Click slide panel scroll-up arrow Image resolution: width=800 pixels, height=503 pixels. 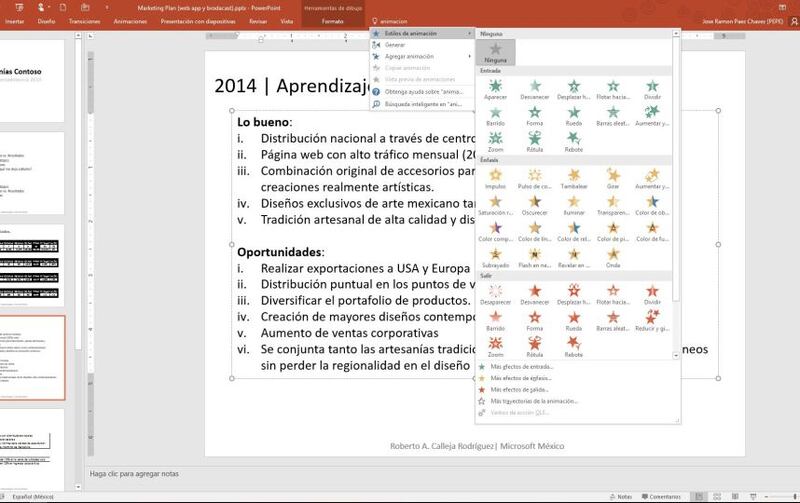click(x=78, y=36)
